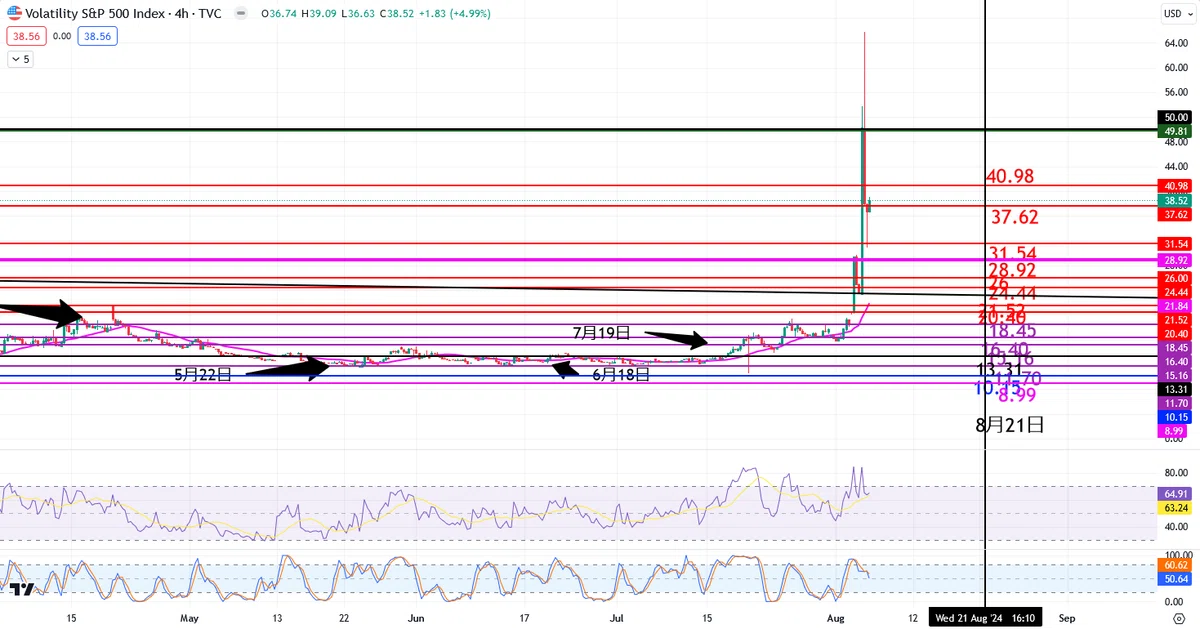Click the black 13.31 axis price label
Viewport: 1200px width, 629px height.
coord(1175,389)
